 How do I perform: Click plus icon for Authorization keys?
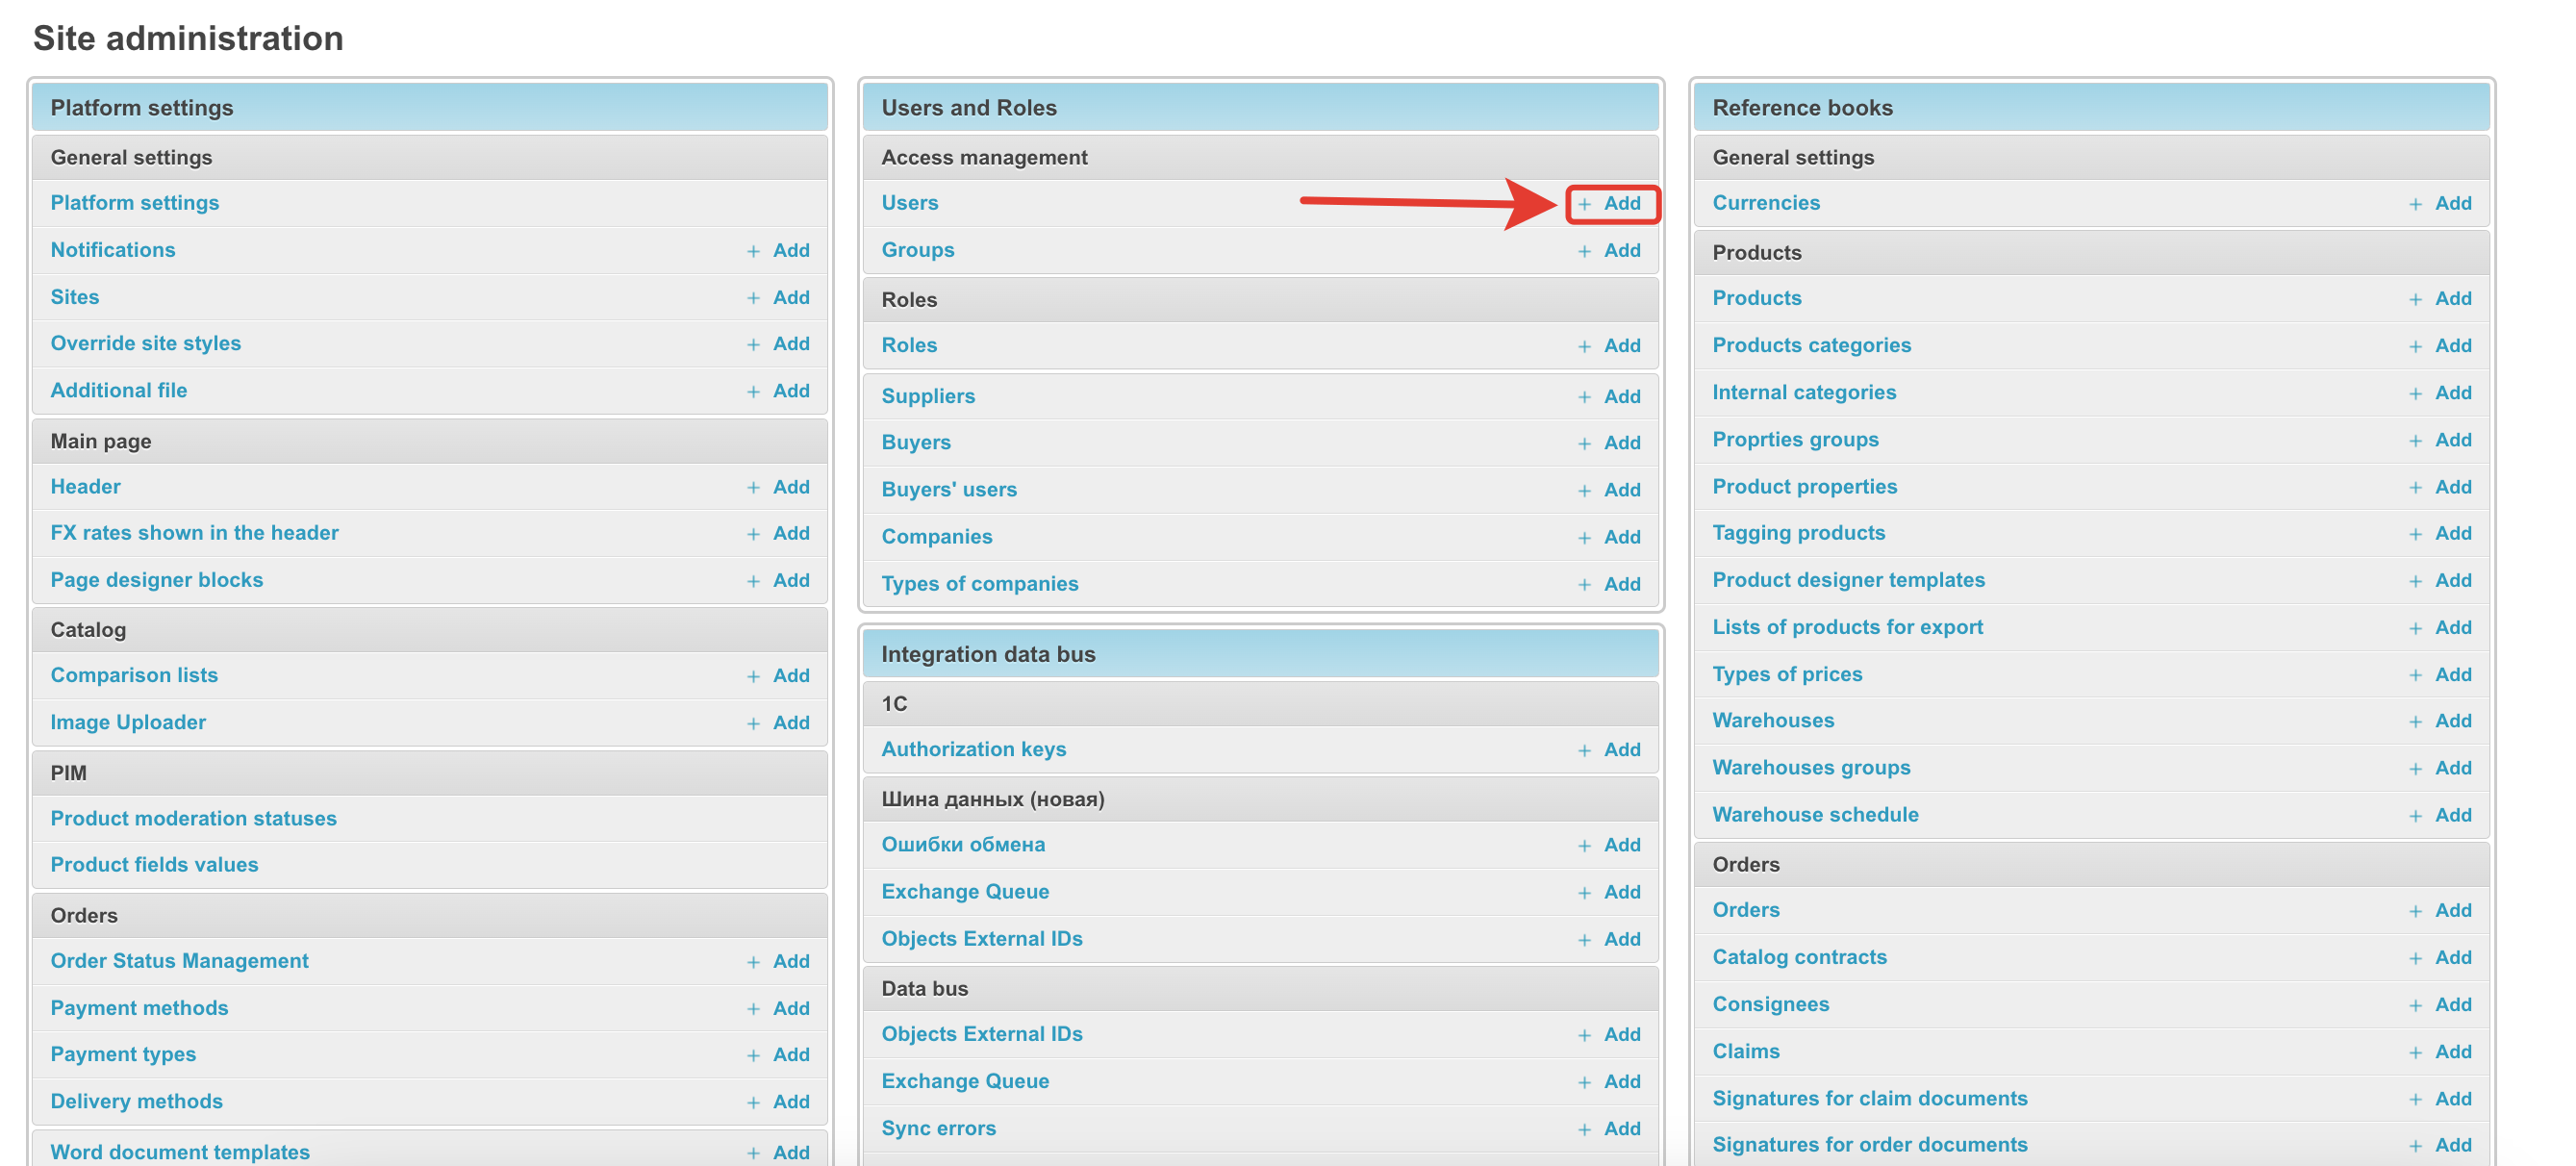pyautogui.click(x=1584, y=750)
